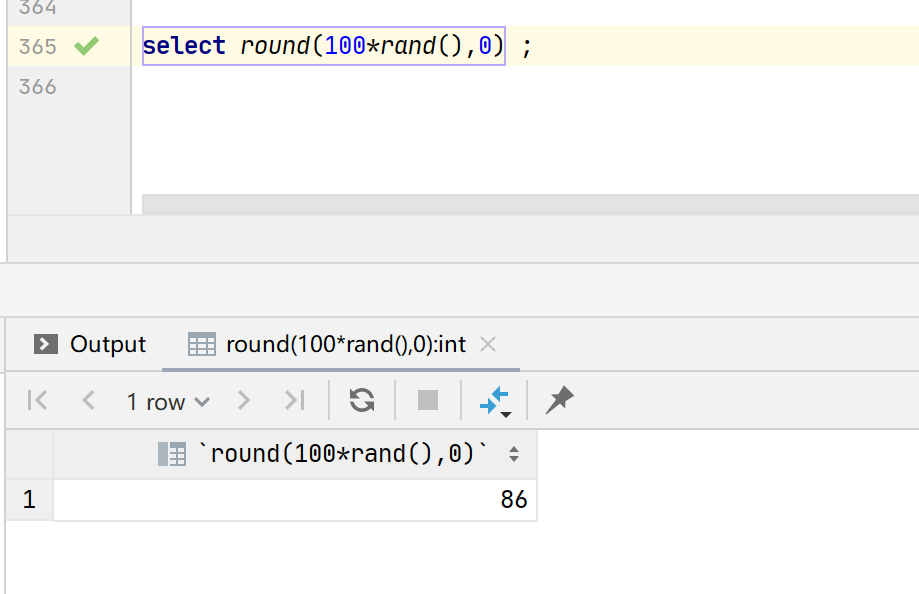
Task: Click the horizontal scrollbar of the editor
Action: tap(530, 203)
